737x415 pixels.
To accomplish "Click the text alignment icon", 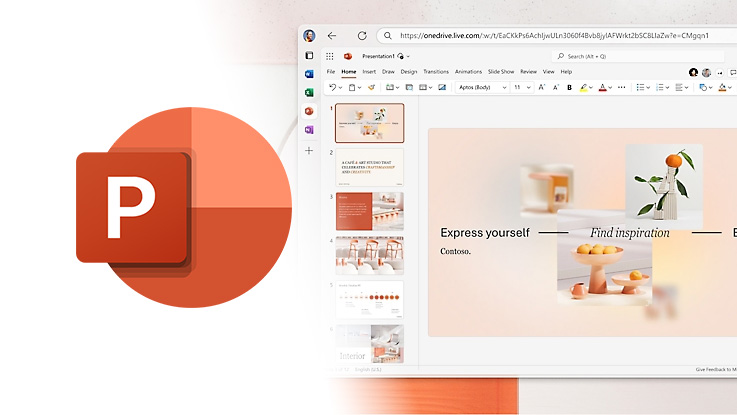I will pos(679,87).
